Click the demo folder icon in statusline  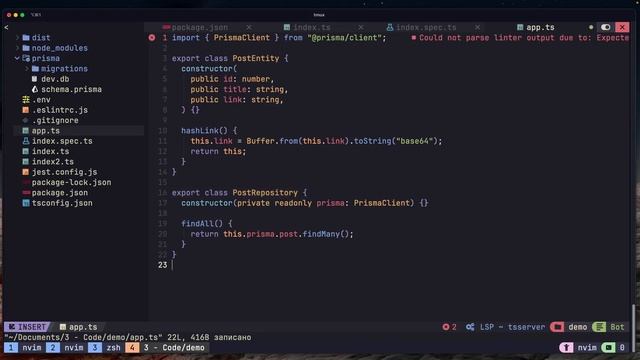tap(557, 327)
